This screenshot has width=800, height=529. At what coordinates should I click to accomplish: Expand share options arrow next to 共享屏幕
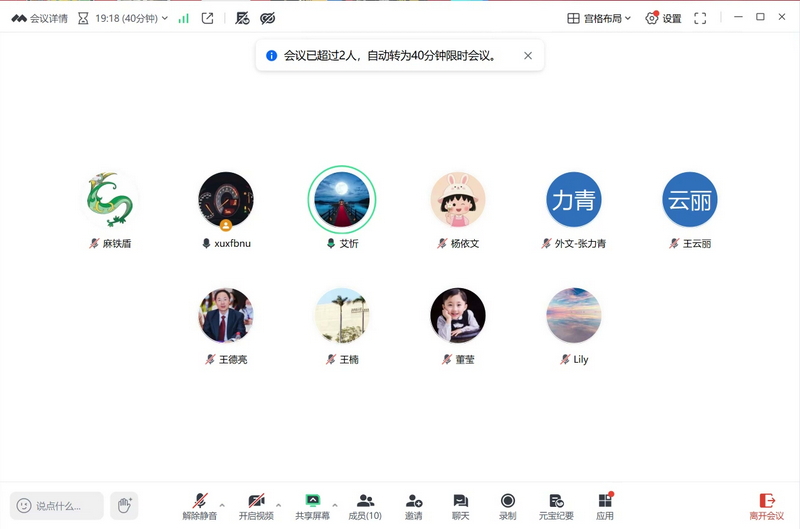(x=335, y=506)
